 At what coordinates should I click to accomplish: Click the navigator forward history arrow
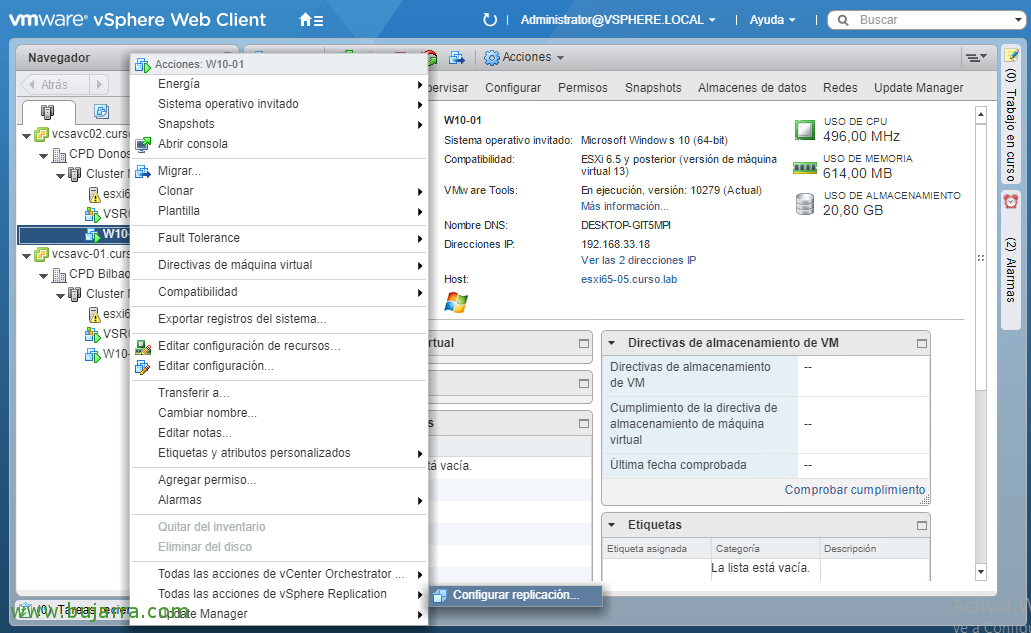point(99,85)
